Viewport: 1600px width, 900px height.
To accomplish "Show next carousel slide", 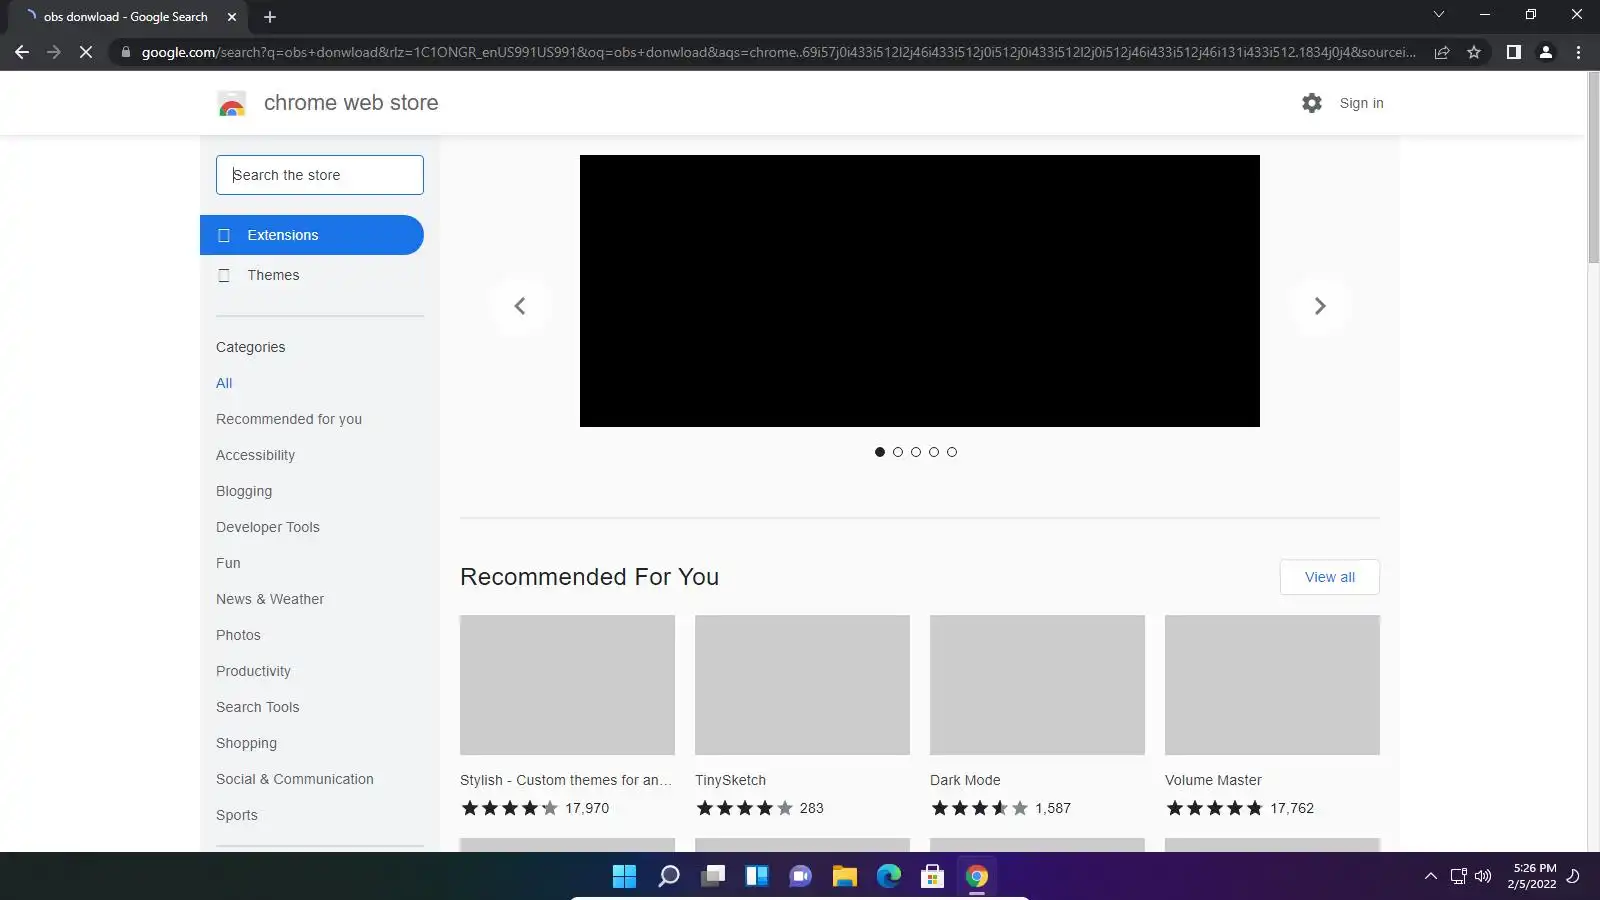I will coord(1320,306).
